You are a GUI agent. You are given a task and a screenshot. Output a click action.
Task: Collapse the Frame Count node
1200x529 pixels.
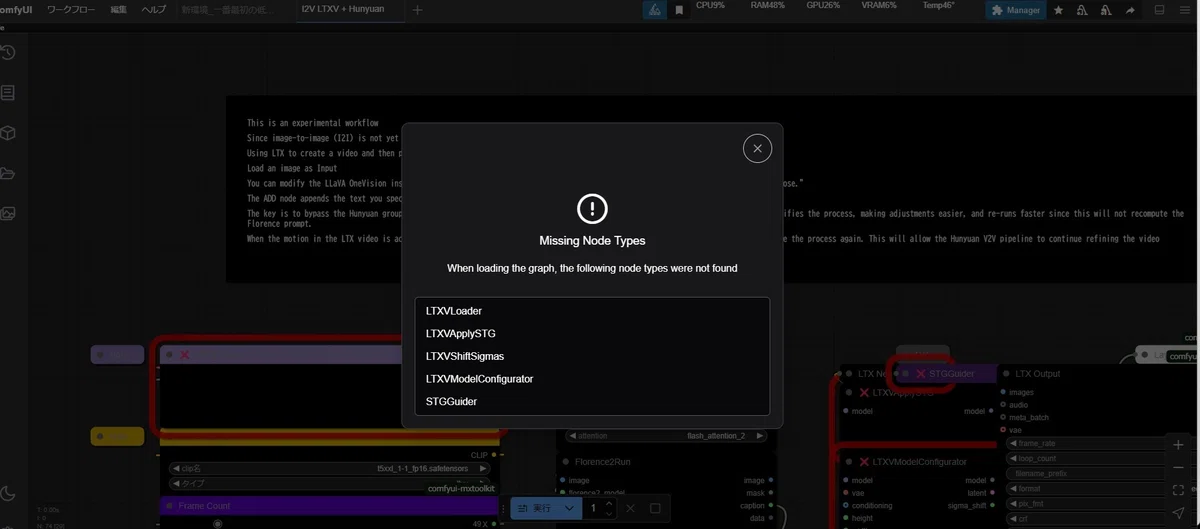169,506
